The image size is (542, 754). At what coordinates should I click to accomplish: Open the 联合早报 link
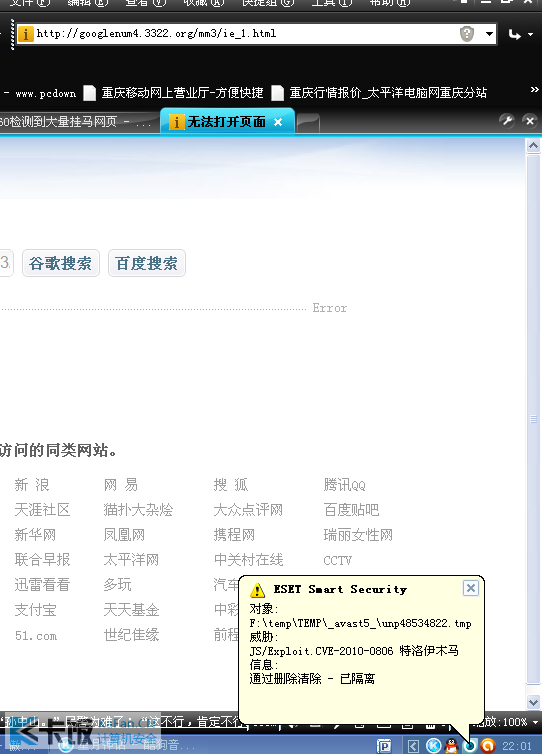(x=42, y=560)
